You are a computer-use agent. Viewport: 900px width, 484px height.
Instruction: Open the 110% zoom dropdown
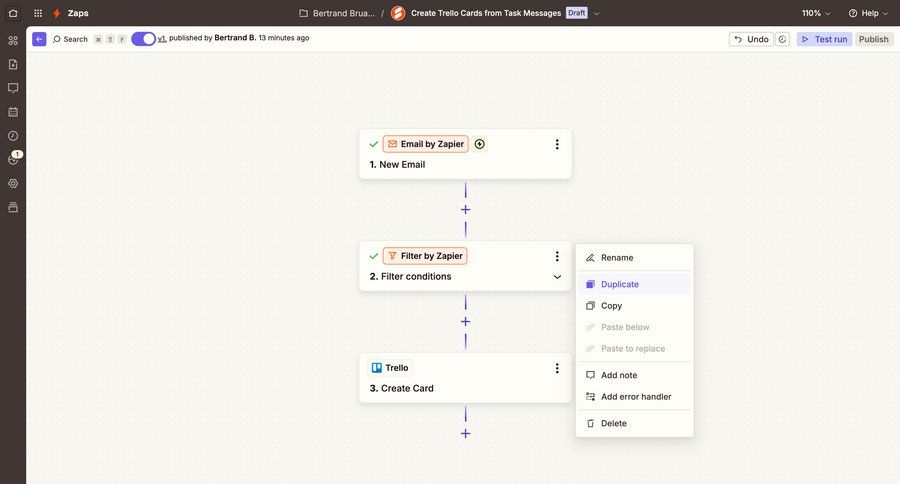pos(816,13)
